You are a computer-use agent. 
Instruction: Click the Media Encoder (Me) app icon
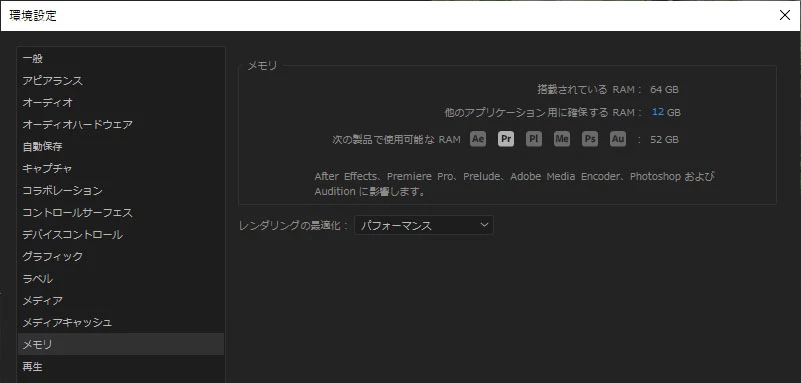[x=562, y=139]
